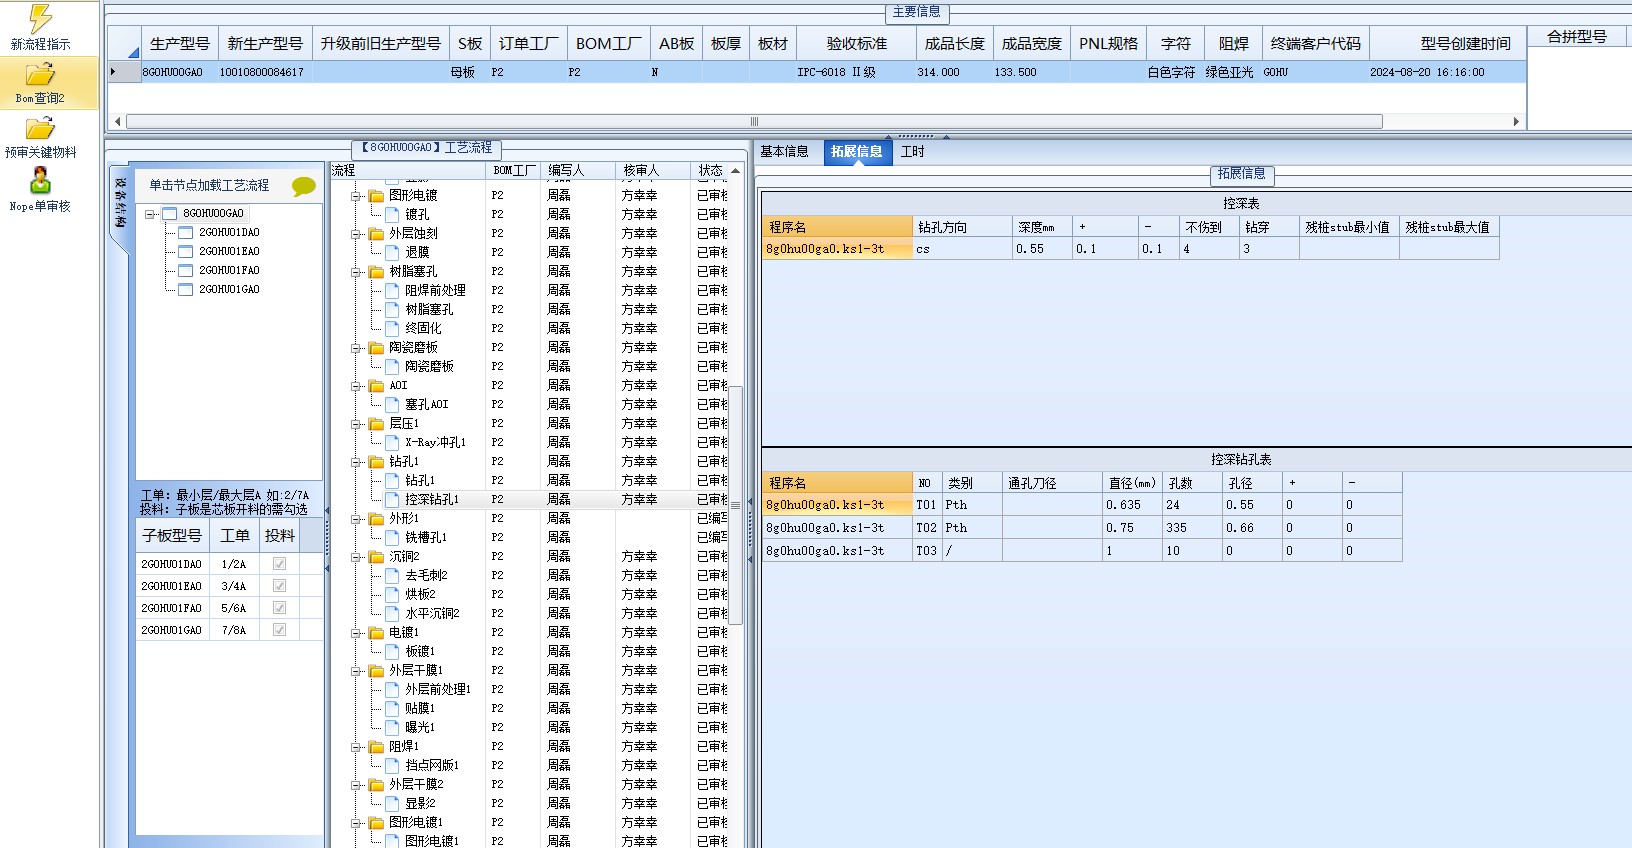This screenshot has width=1632, height=848.
Task: Click the 树脂塞孔 folder icon
Action: [376, 272]
